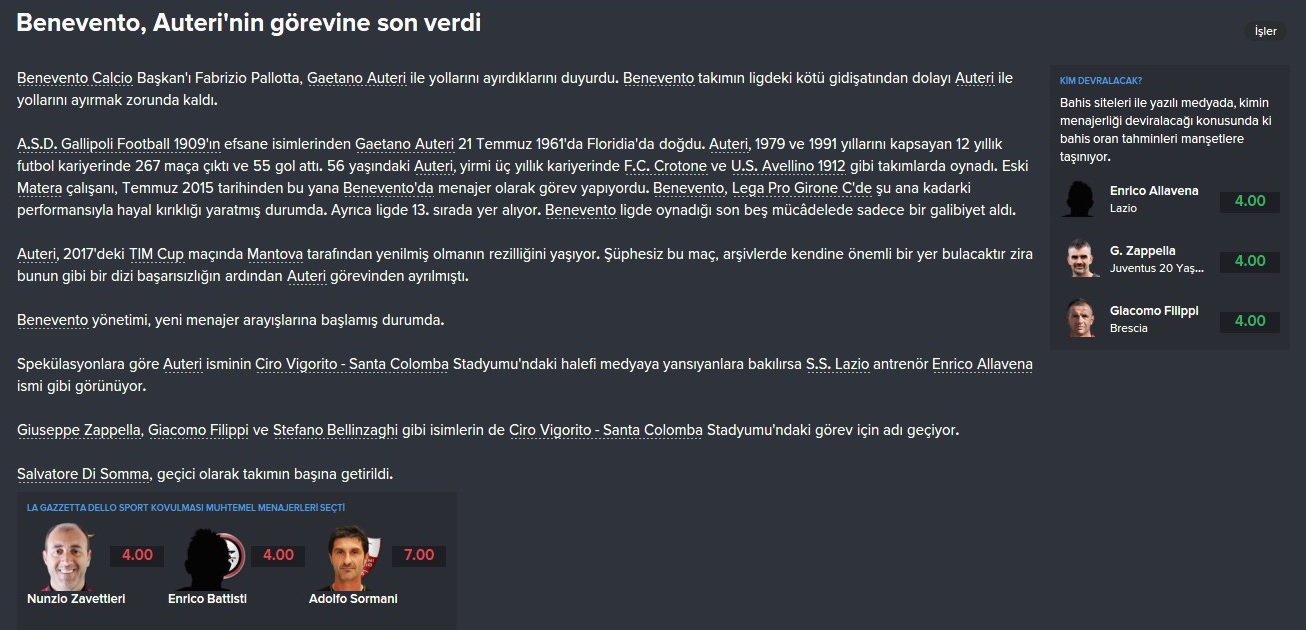This screenshot has width=1306, height=630.
Task: Open the A.S.D. Gallipoli Football 1909 link
Action: click(x=112, y=144)
